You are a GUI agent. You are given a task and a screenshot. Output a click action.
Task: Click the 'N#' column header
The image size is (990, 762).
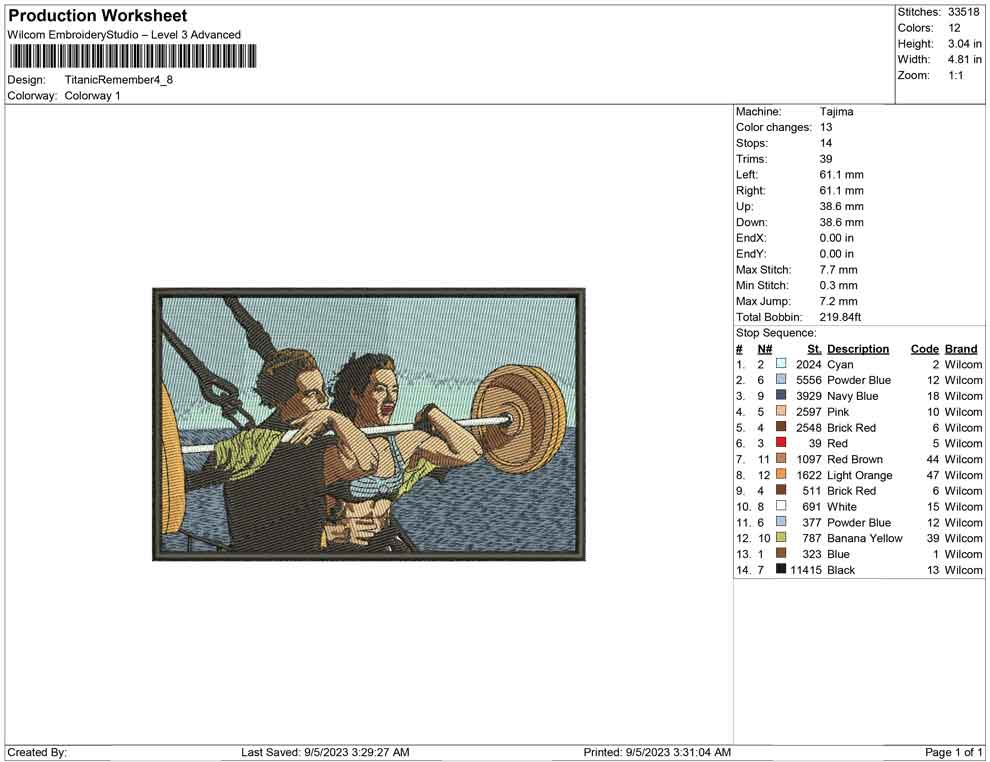765,348
